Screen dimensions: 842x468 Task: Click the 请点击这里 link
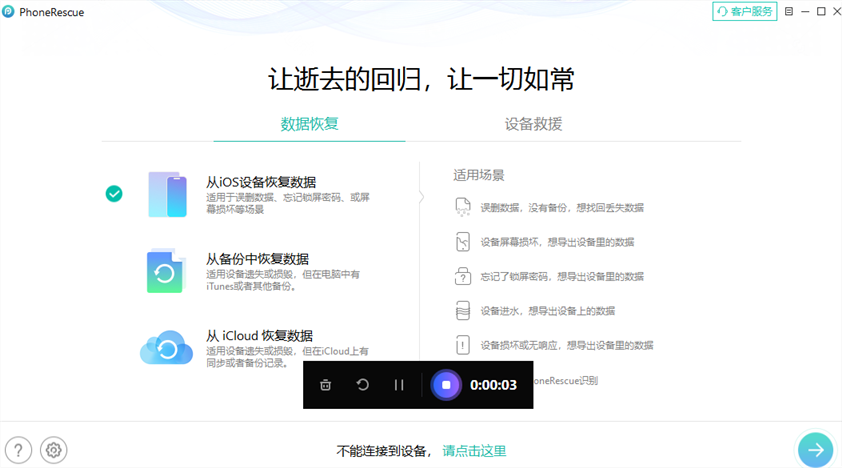coord(474,451)
